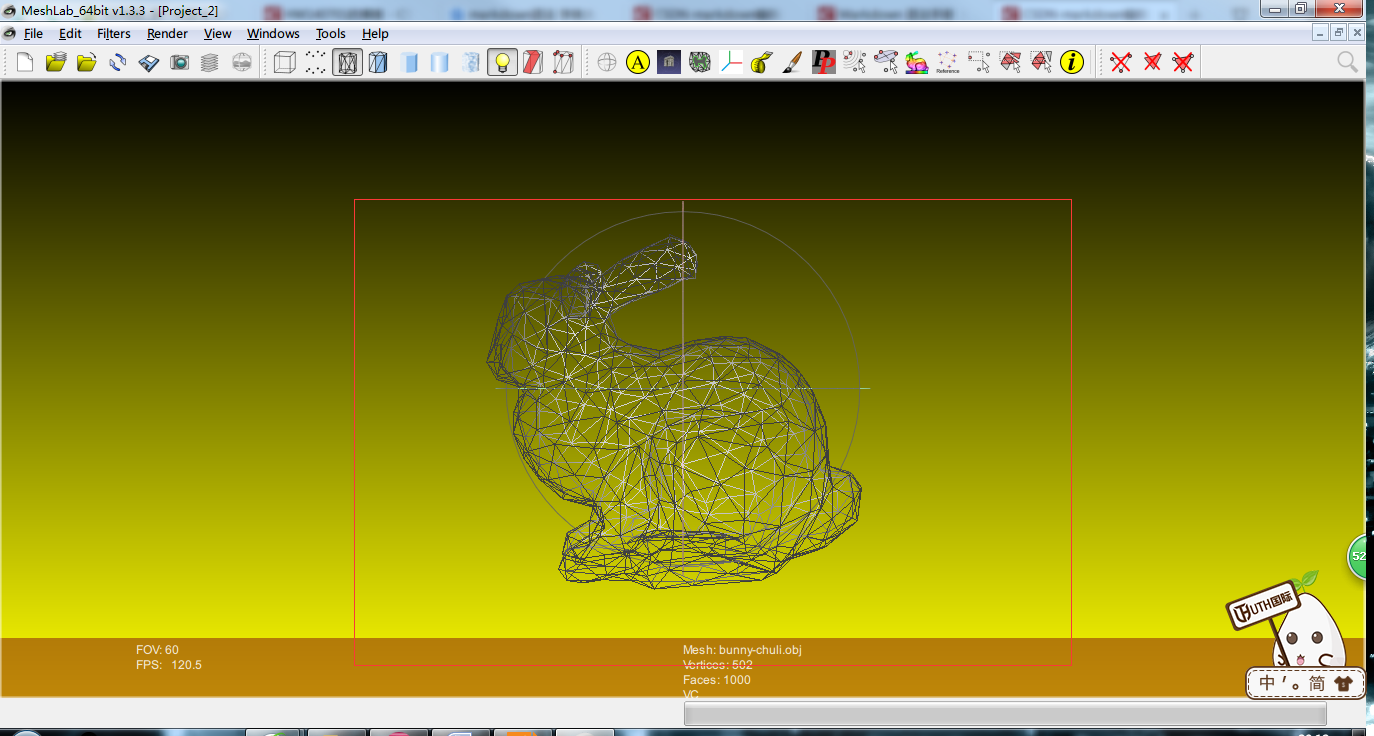Toggle wireframe render mode
Image resolution: width=1374 pixels, height=736 pixels.
pyautogui.click(x=347, y=63)
